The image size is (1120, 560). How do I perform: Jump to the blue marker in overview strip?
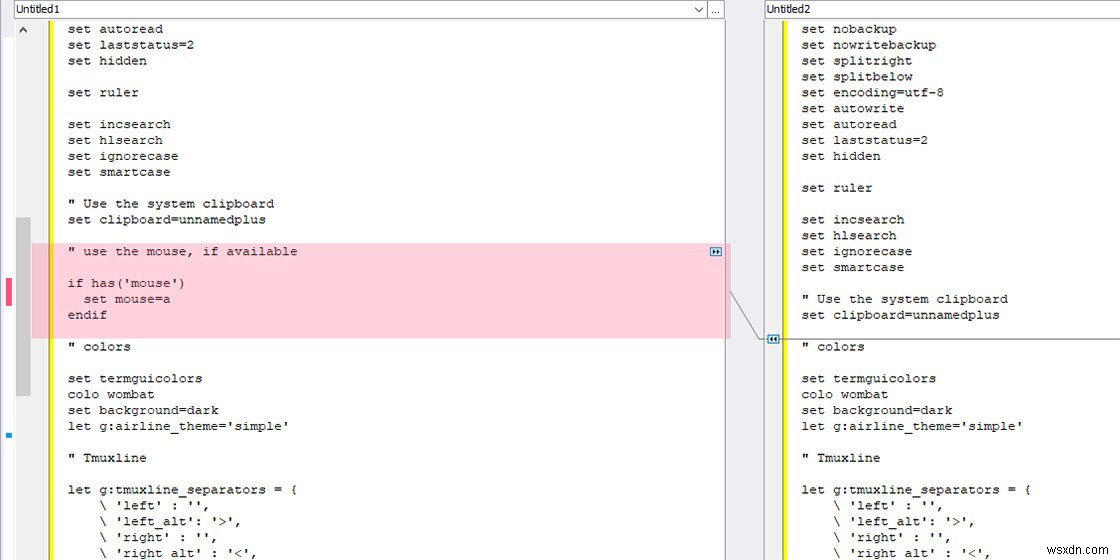[x=9, y=434]
